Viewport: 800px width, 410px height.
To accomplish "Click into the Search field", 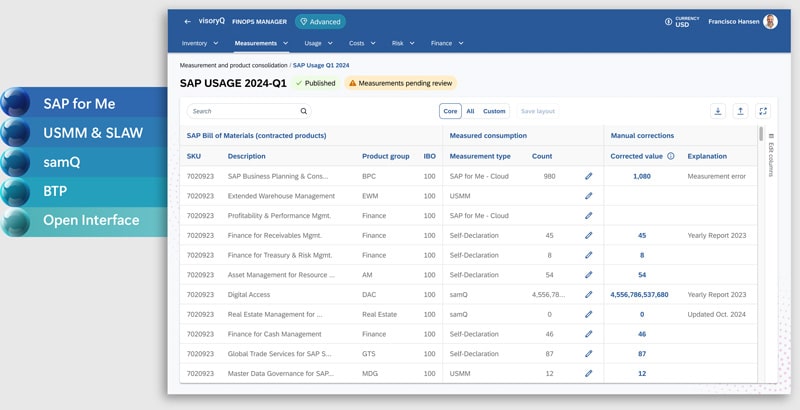I will click(x=249, y=111).
